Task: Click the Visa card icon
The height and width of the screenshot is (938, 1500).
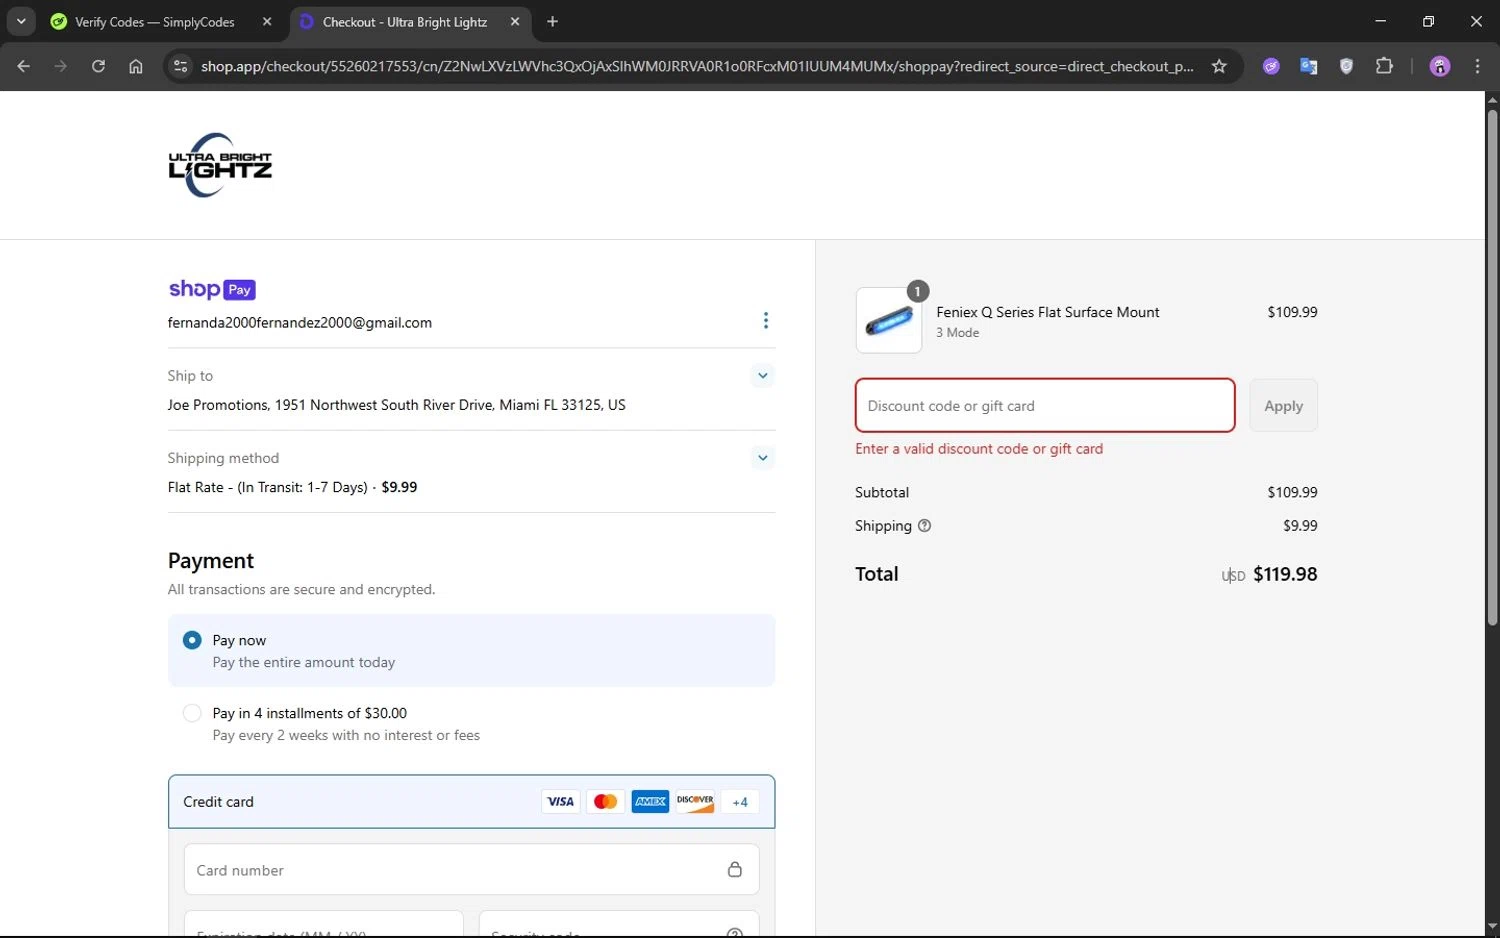Action: pos(561,802)
